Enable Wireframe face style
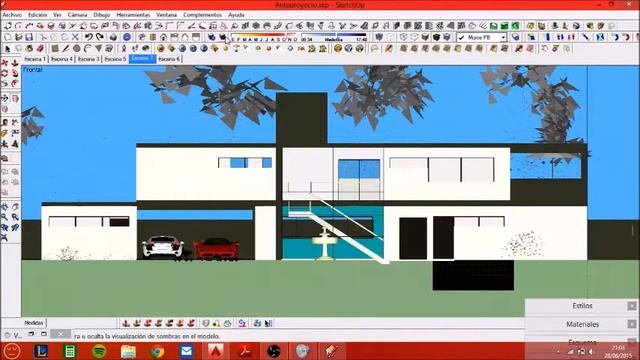This screenshot has width=640, height=360. [404, 37]
